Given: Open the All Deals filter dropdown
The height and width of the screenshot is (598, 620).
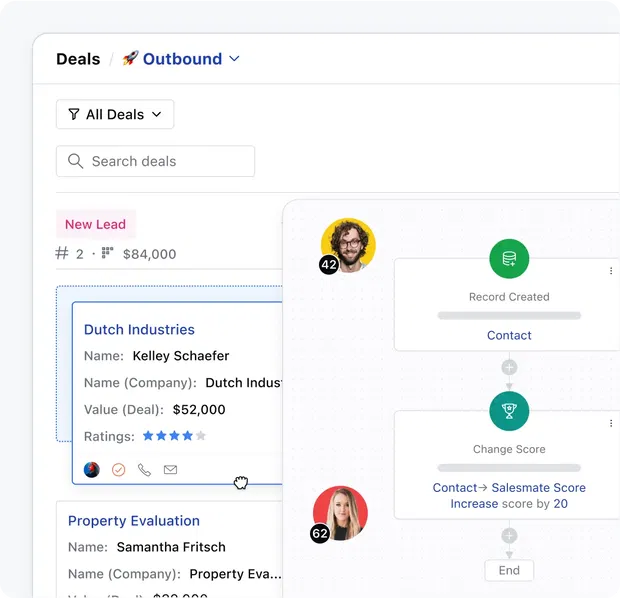Looking at the screenshot, I should [x=115, y=115].
